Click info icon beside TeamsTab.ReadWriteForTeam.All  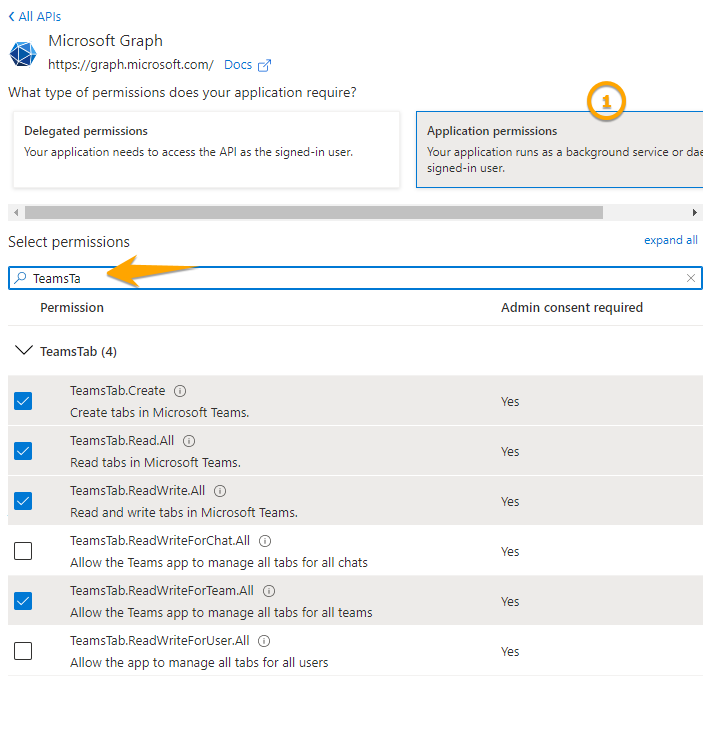pyautogui.click(x=269, y=591)
